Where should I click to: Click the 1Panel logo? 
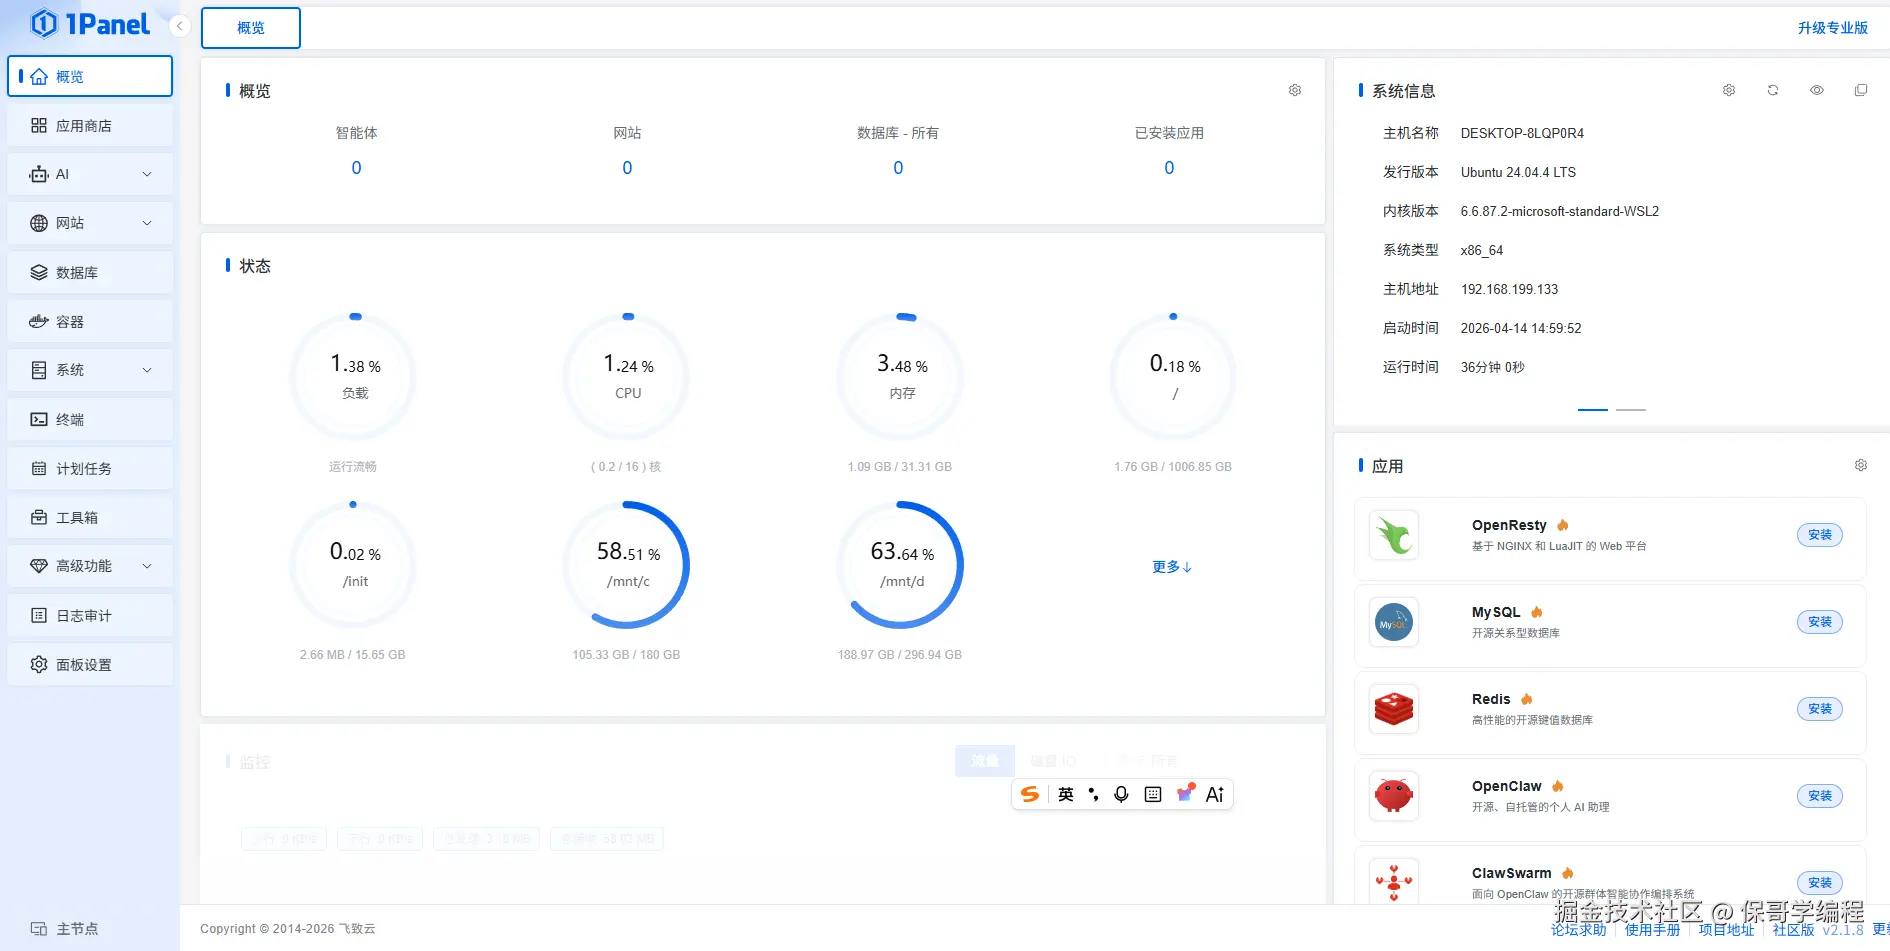[x=90, y=24]
